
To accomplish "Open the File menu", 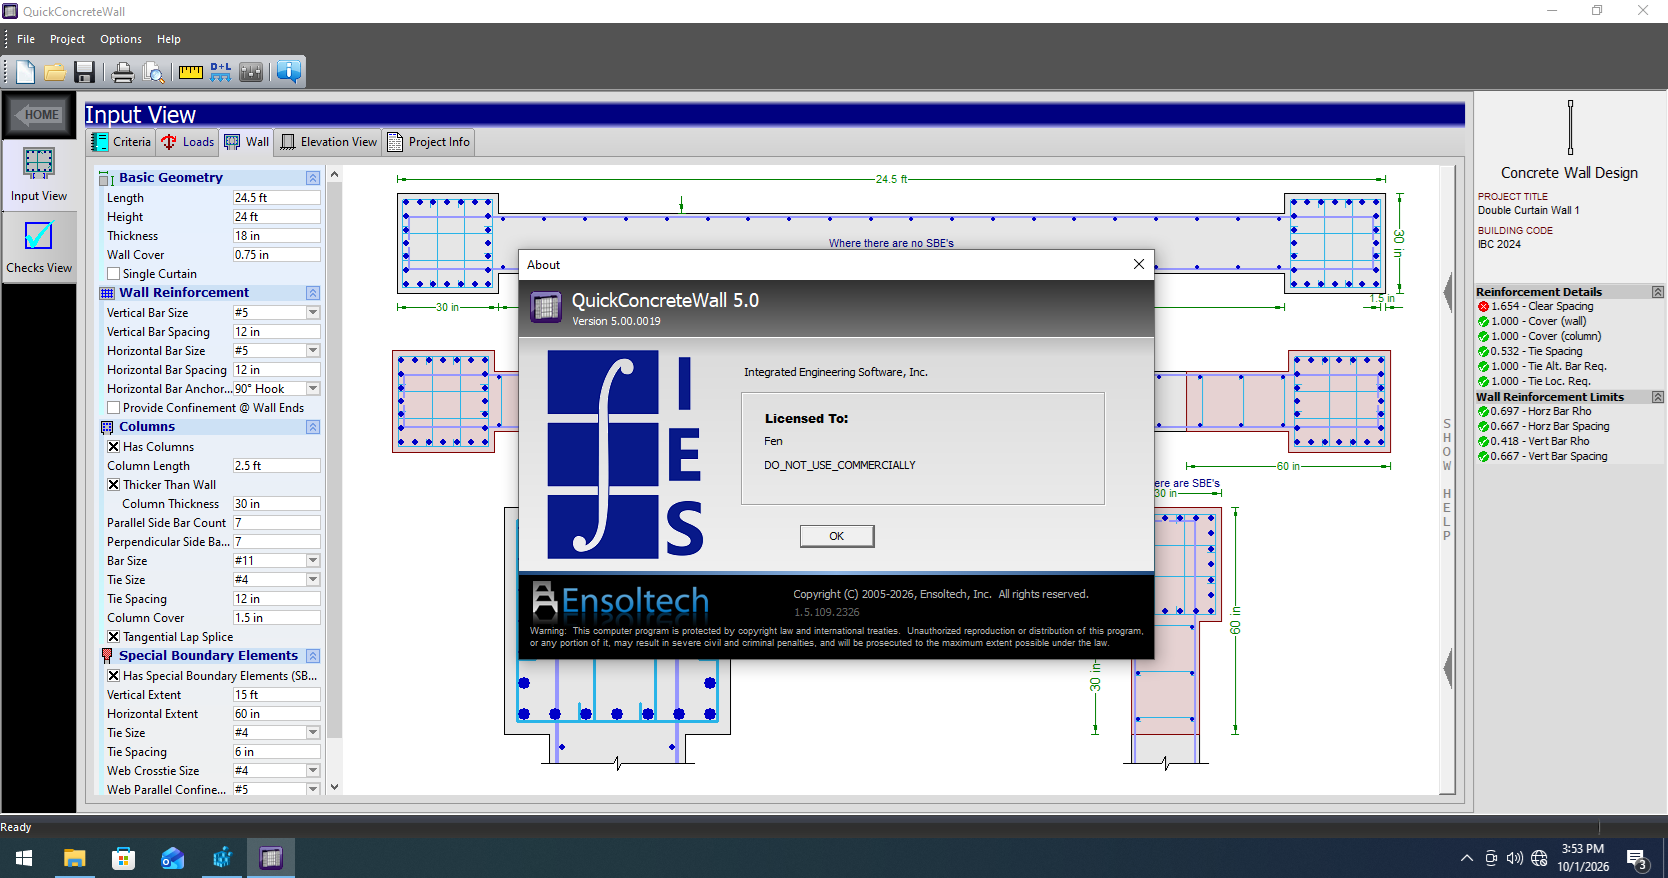I will coord(26,39).
